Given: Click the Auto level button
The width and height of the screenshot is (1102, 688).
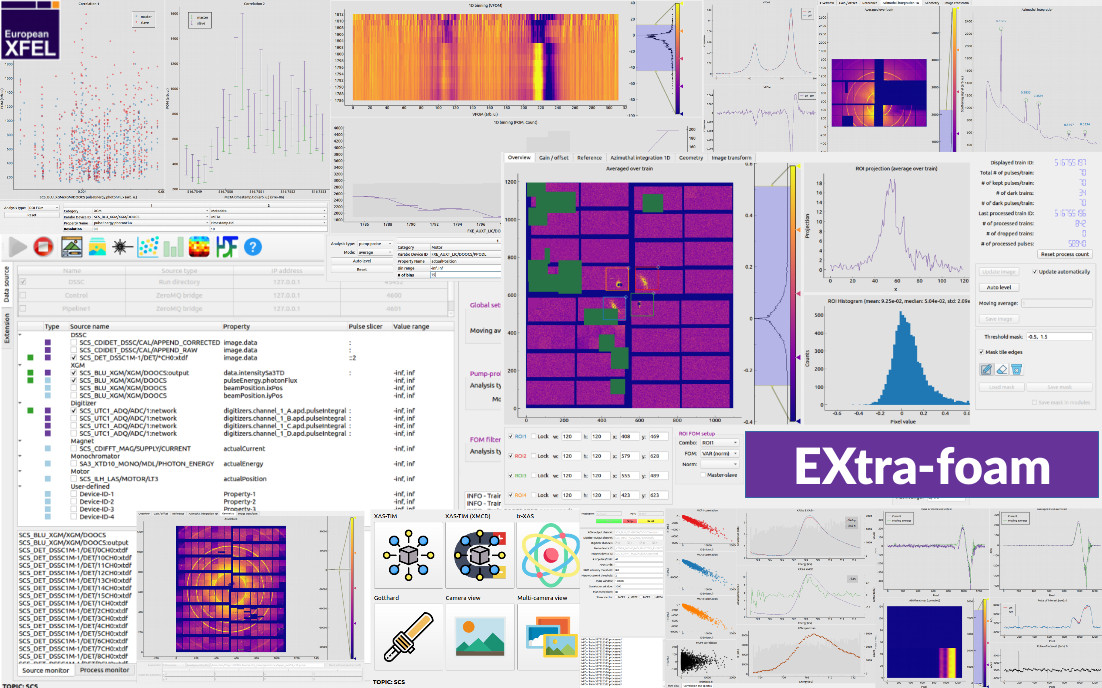Looking at the screenshot, I should point(999,287).
